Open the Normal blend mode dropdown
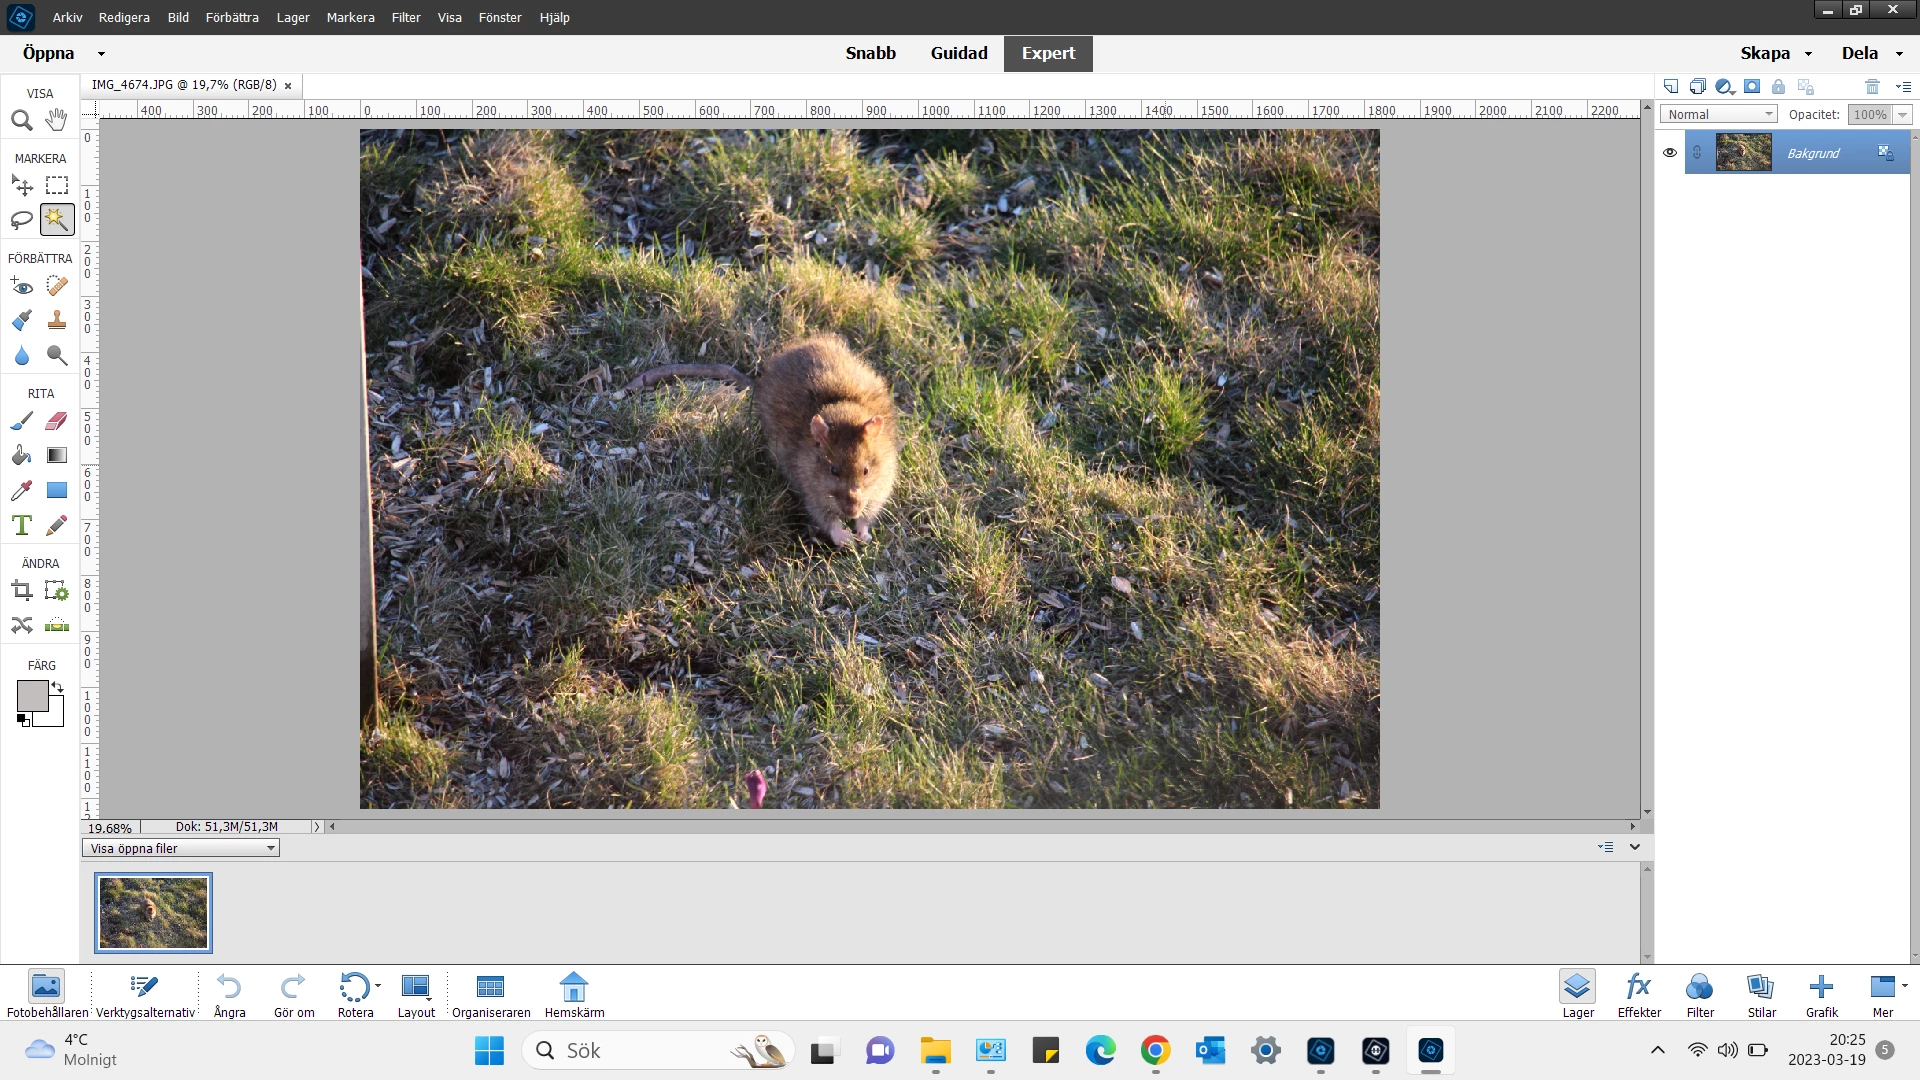The height and width of the screenshot is (1080, 1920). 1717,114
